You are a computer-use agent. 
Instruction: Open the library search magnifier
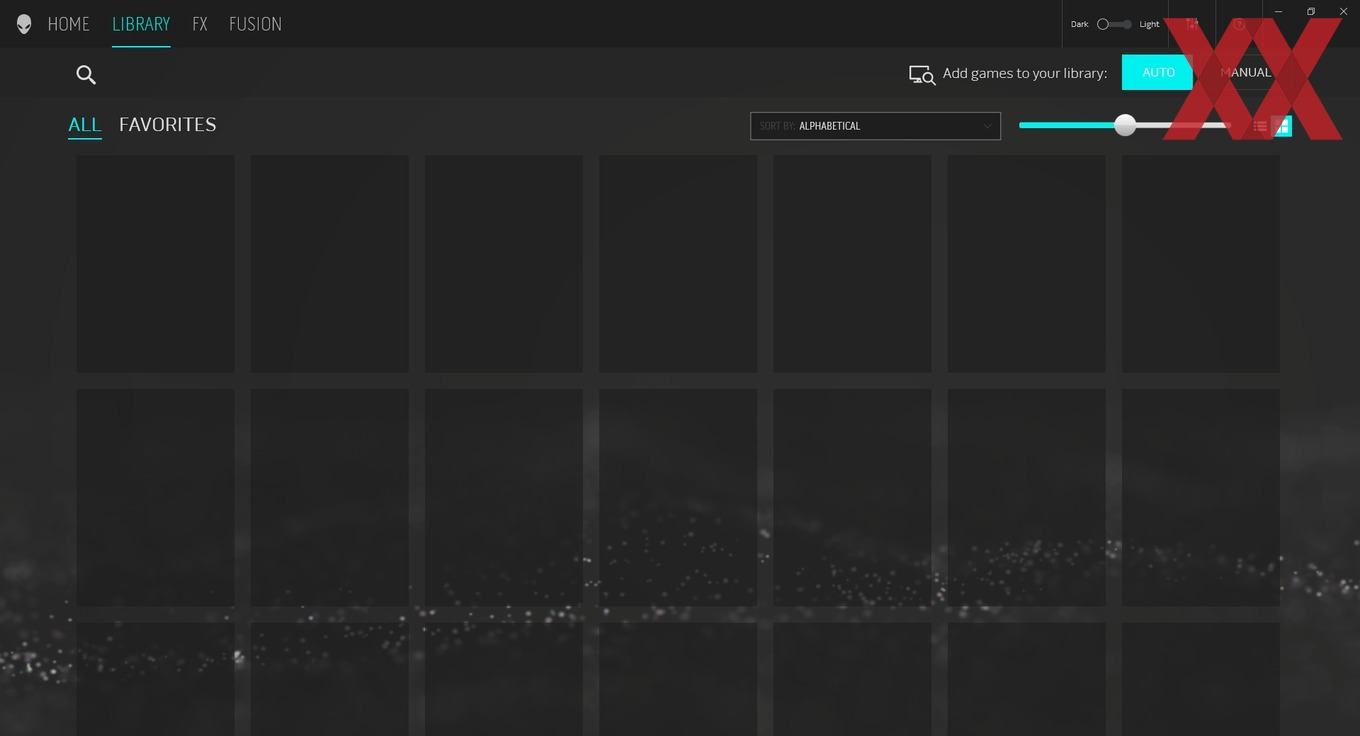[x=86, y=74]
